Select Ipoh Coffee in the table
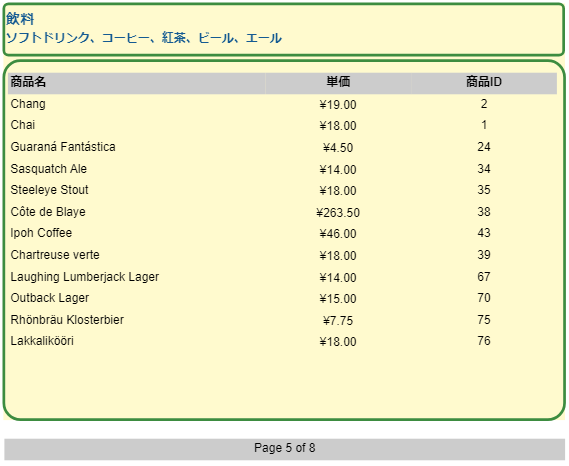 [x=41, y=233]
